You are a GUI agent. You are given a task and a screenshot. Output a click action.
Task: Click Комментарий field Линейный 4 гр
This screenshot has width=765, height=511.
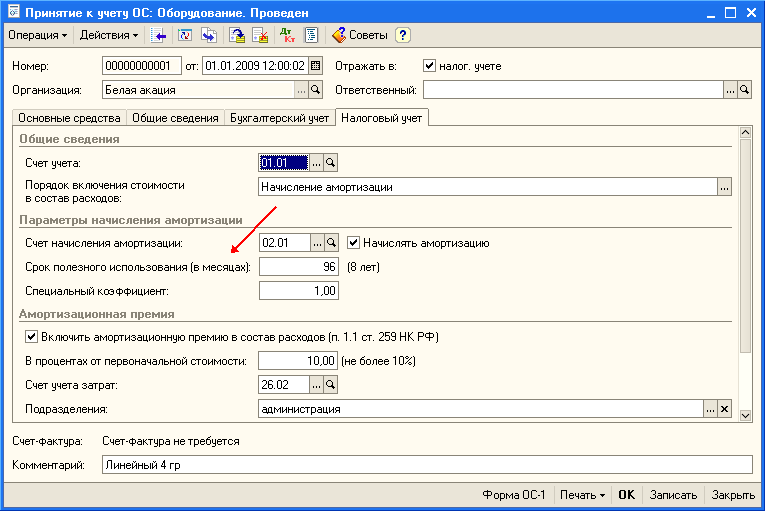pyautogui.click(x=427, y=465)
